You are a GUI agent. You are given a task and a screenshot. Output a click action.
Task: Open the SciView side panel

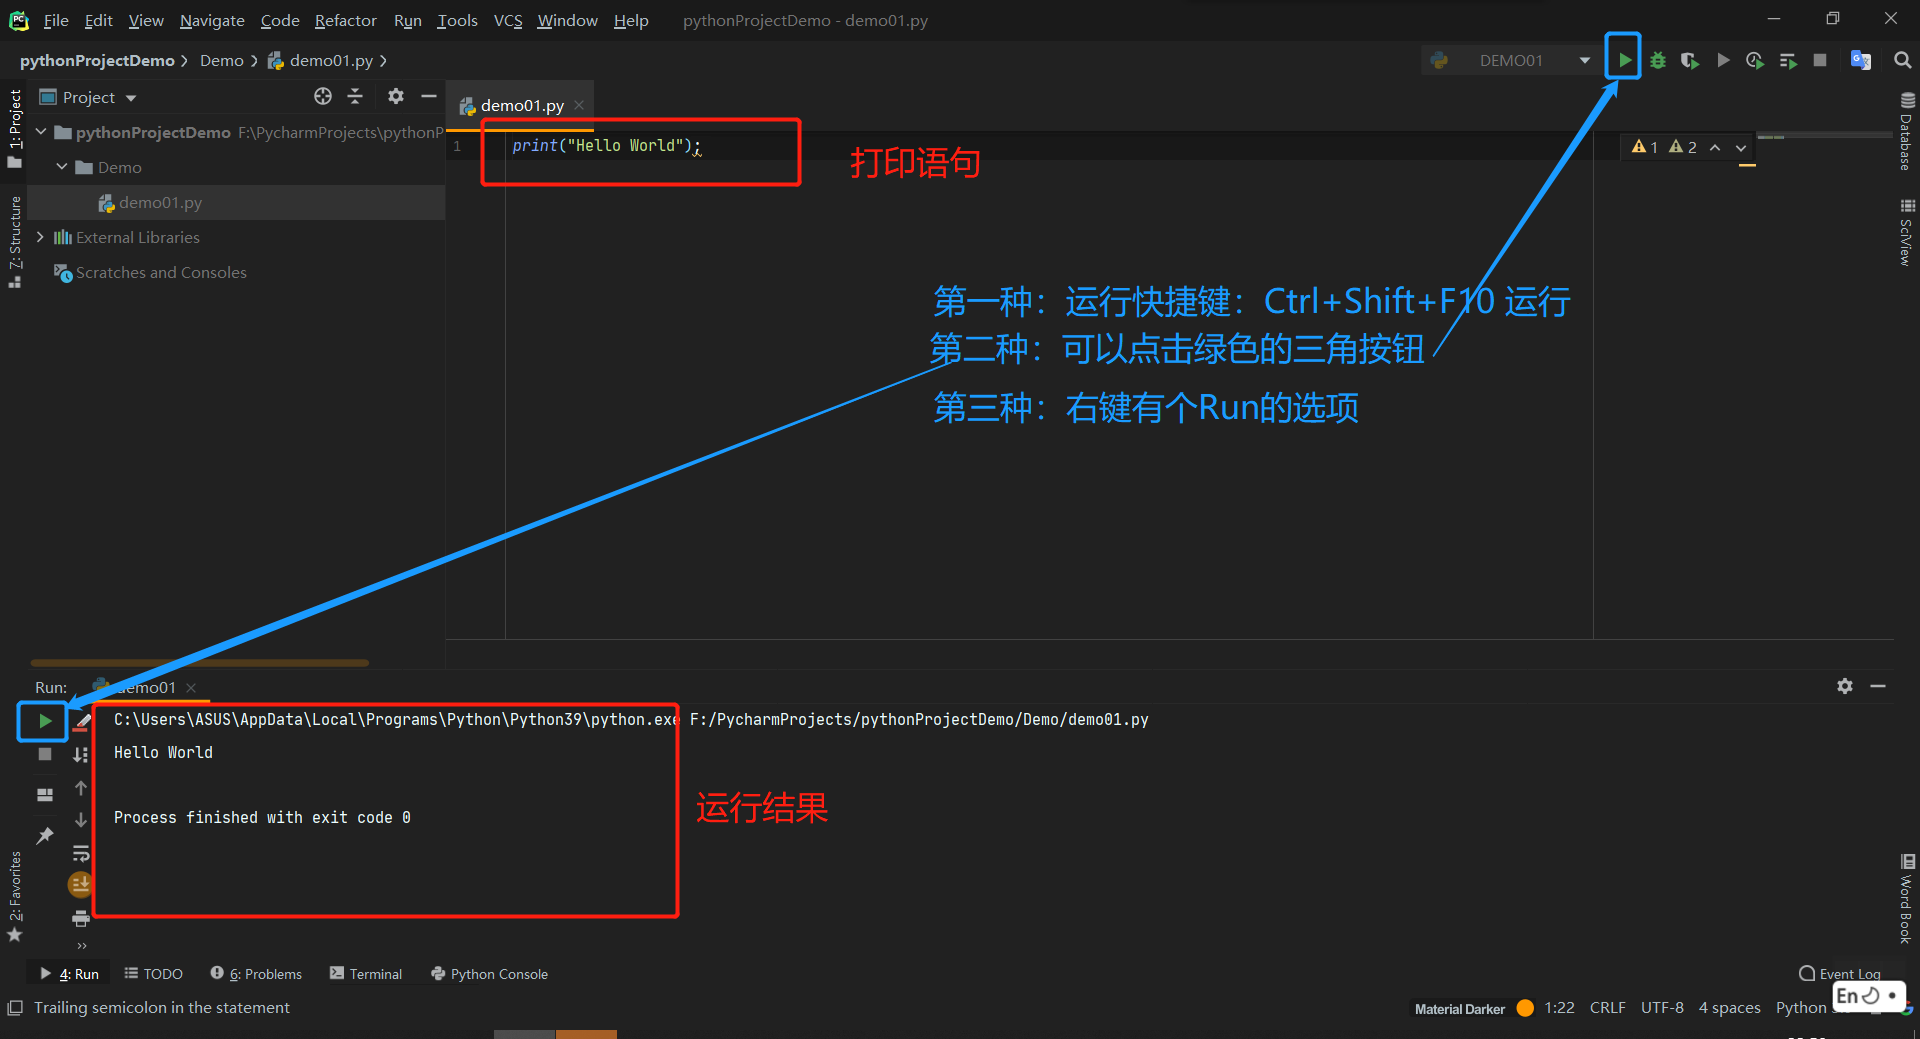click(1907, 232)
